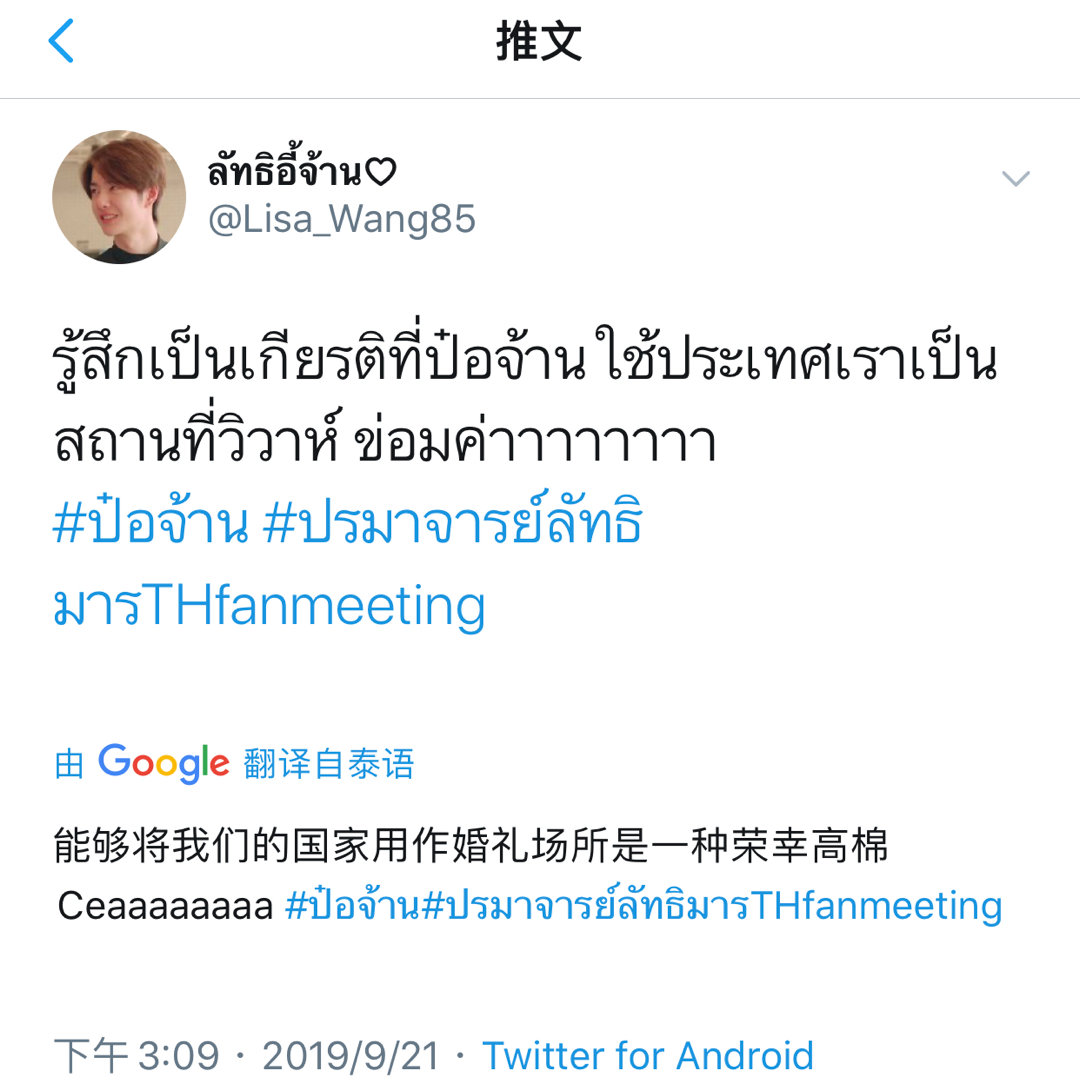1080x1080 pixels.
Task: Open the @Lisa_Wang85 handle
Action: tap(342, 219)
